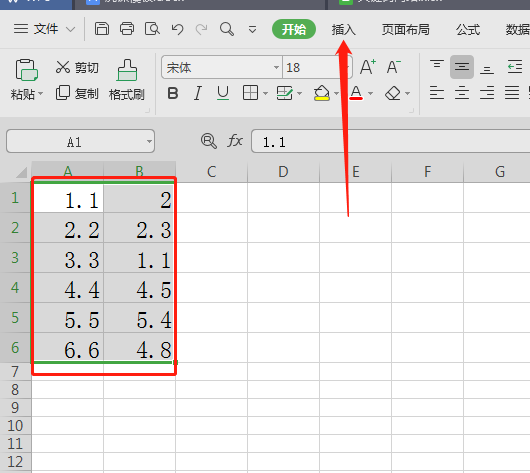Screen dimensions: 530x473
Task: Click the font size field showing 18
Action: coord(312,67)
